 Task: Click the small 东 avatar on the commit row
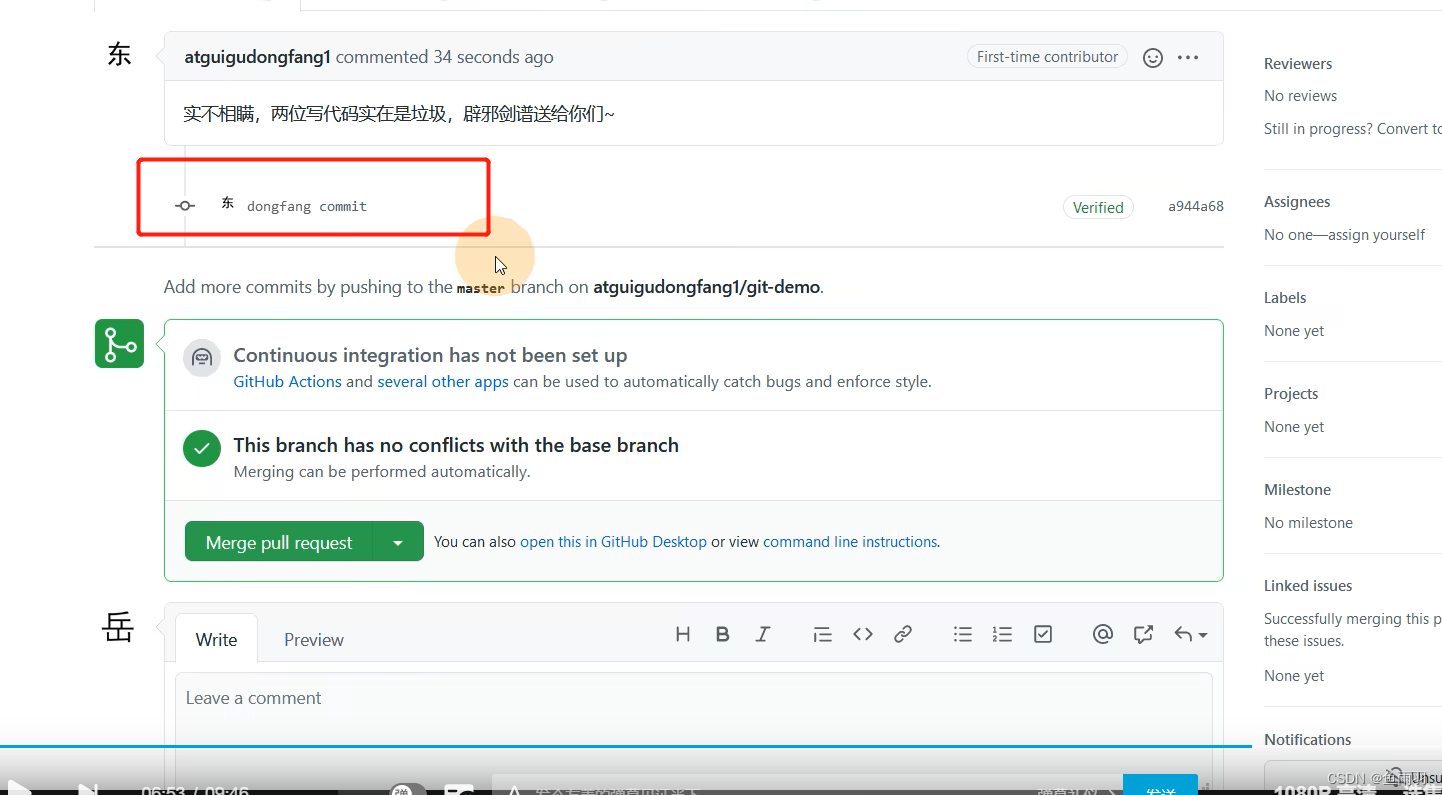point(228,203)
